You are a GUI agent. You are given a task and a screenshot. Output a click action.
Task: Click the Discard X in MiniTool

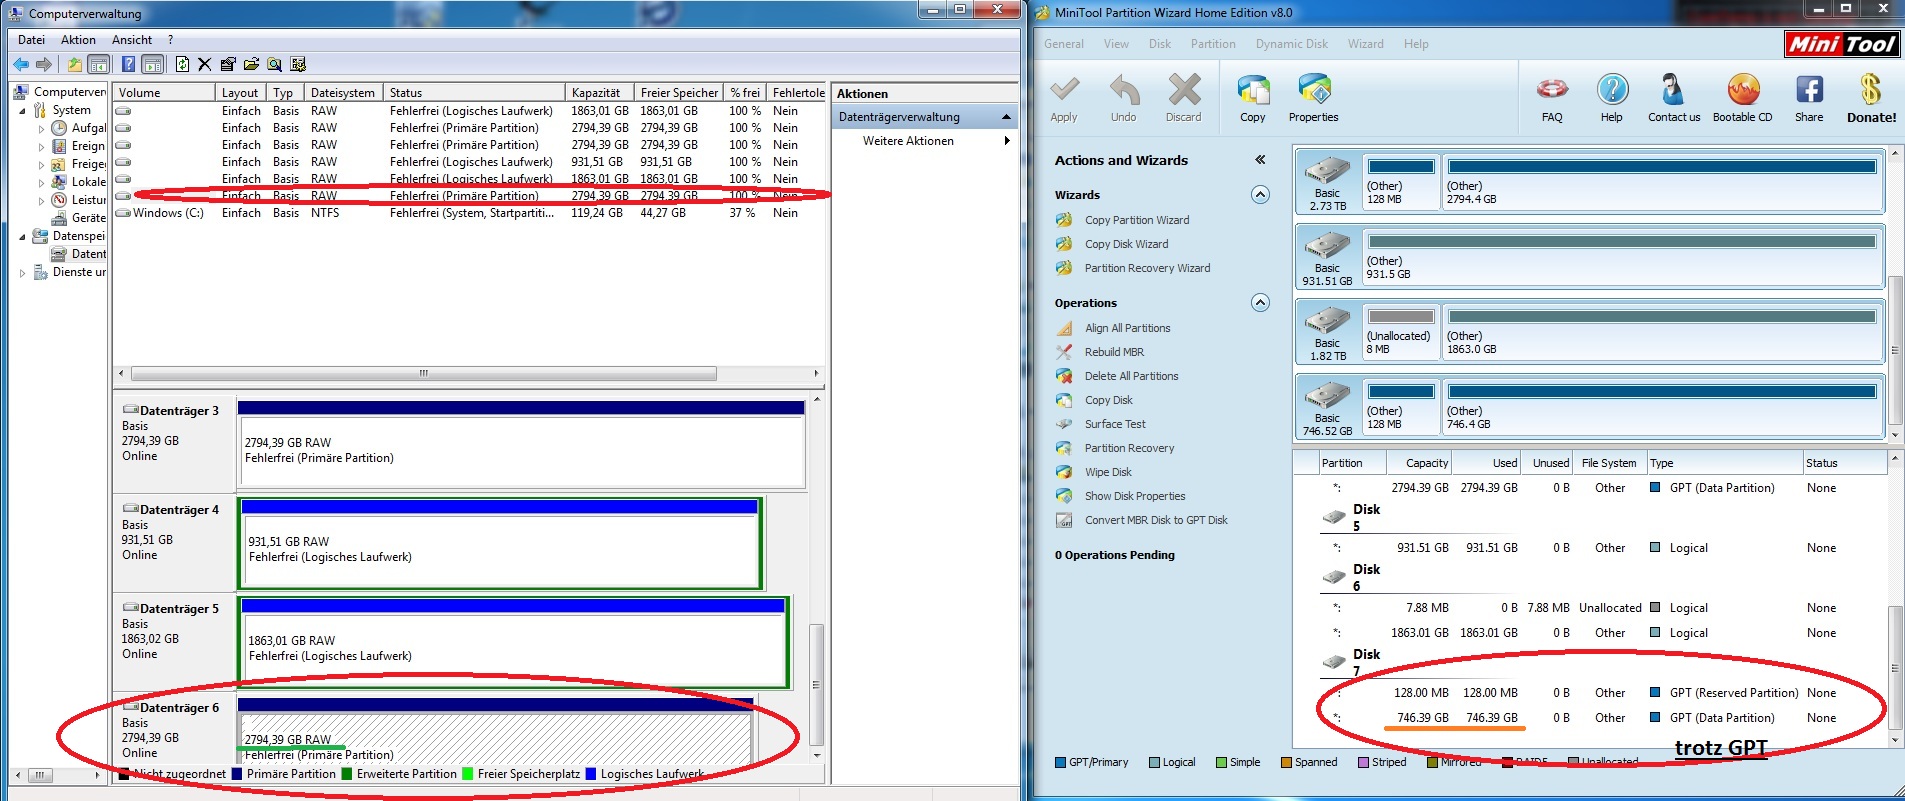coord(1184,98)
